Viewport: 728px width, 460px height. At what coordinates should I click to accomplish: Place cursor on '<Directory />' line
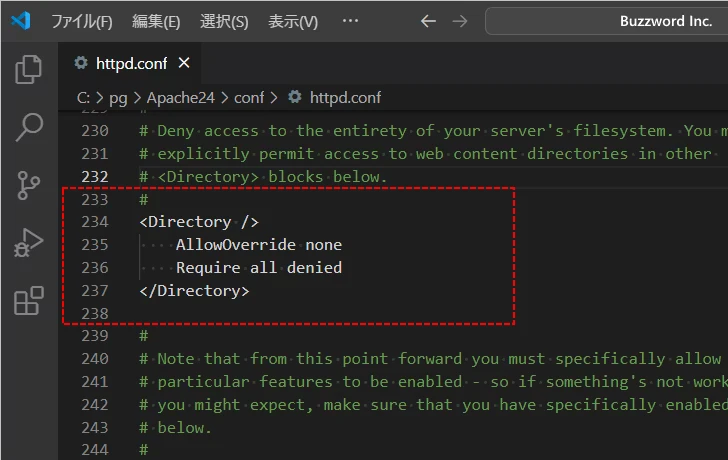[199, 222]
